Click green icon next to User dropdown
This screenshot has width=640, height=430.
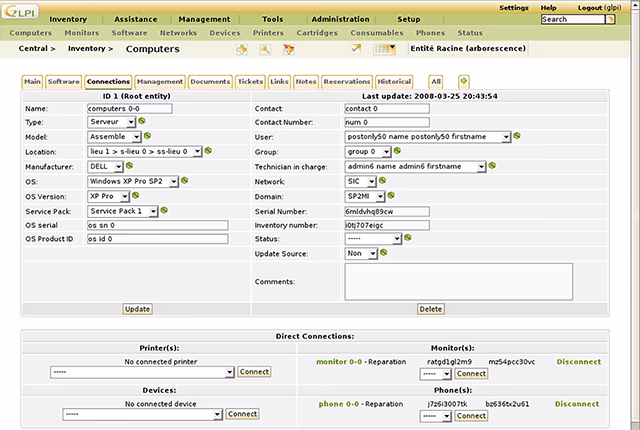(x=517, y=135)
